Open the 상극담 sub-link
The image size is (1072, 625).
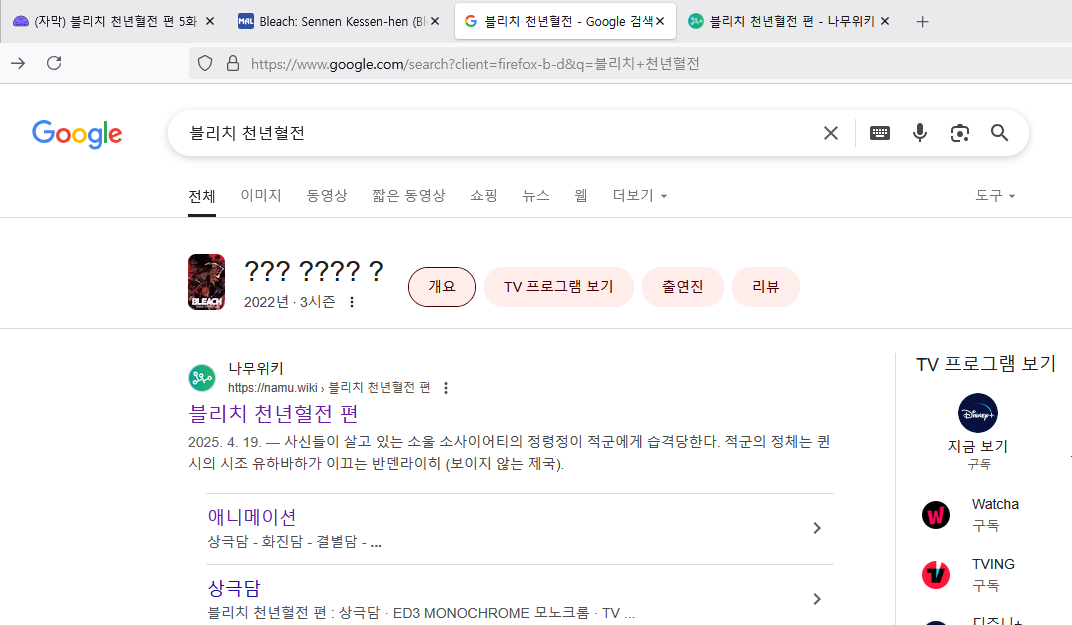click(234, 588)
